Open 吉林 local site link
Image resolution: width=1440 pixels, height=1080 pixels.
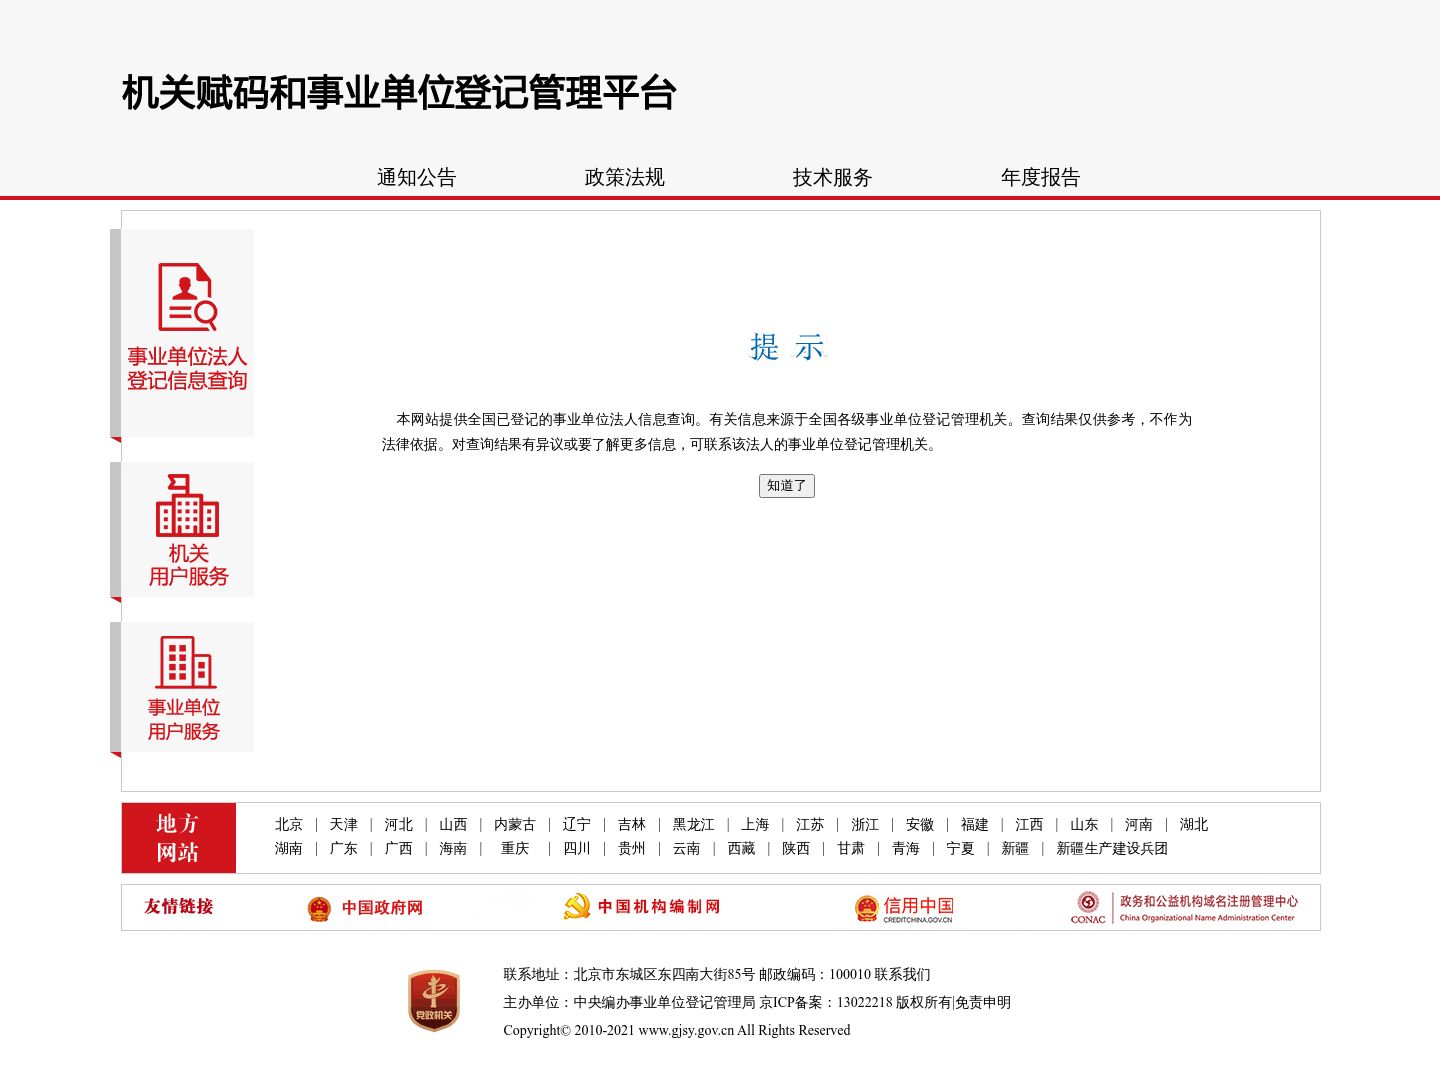coord(632,825)
